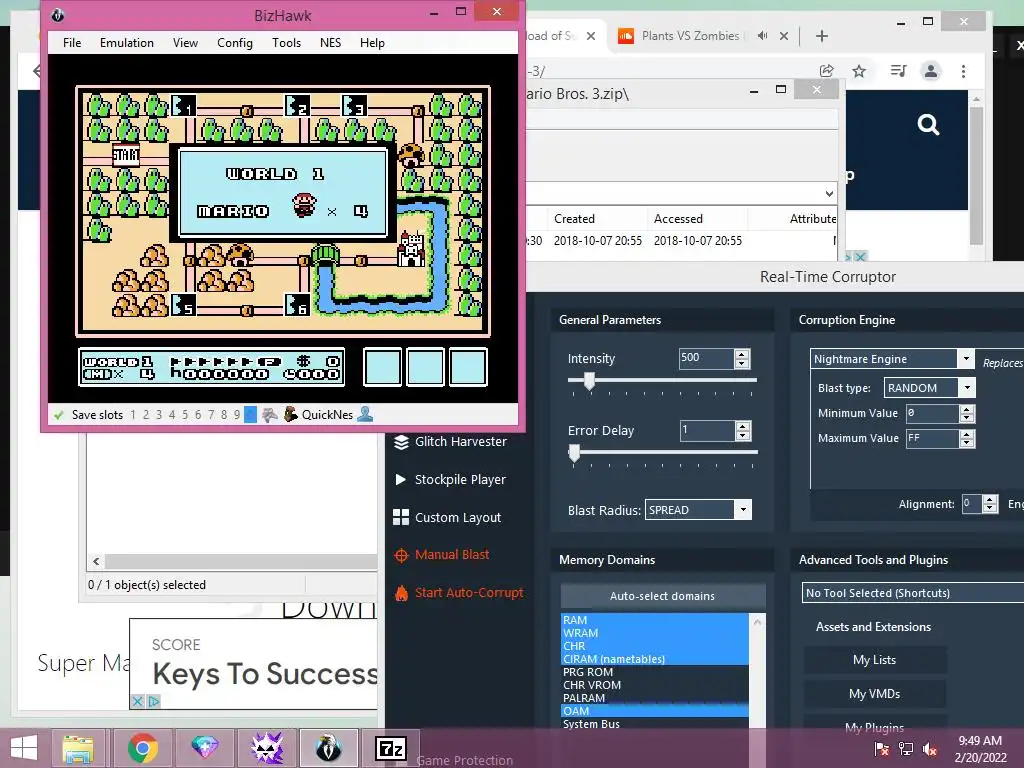
Task: Open the Emulation menu in BizHawk
Action: 127,43
